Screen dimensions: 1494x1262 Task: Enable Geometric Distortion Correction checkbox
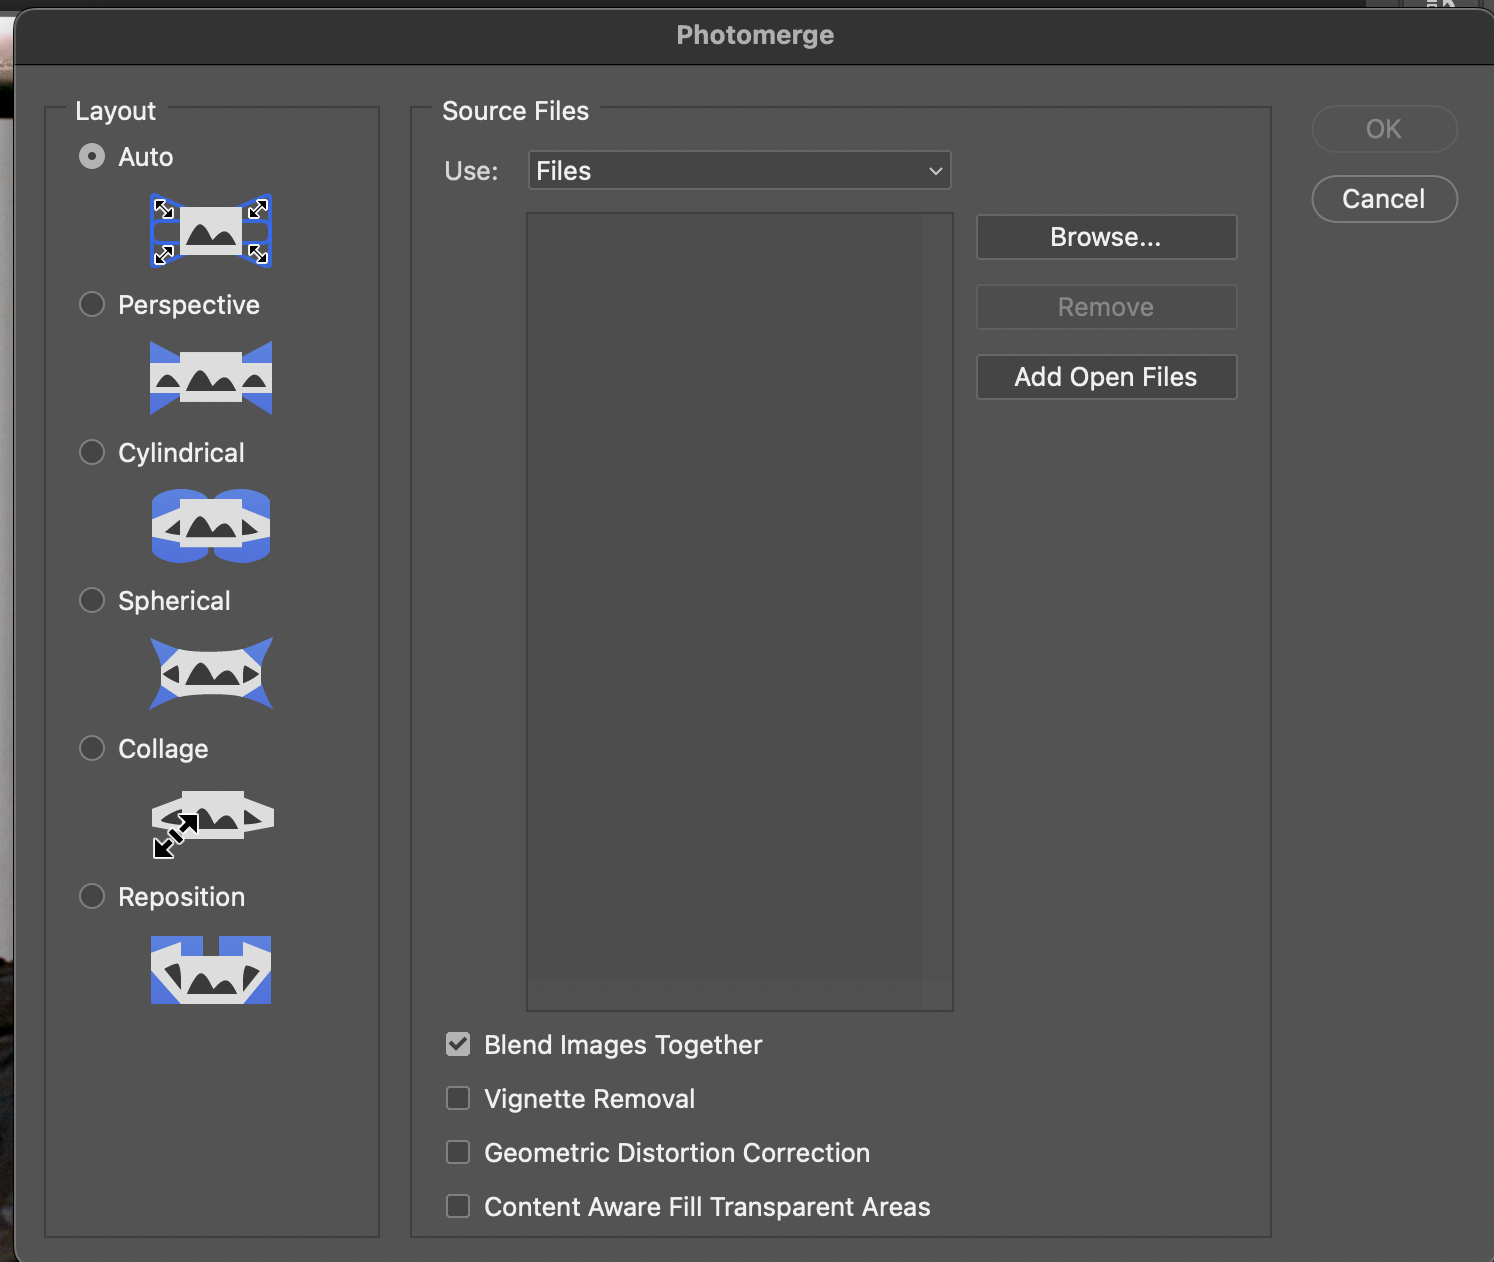(458, 1152)
